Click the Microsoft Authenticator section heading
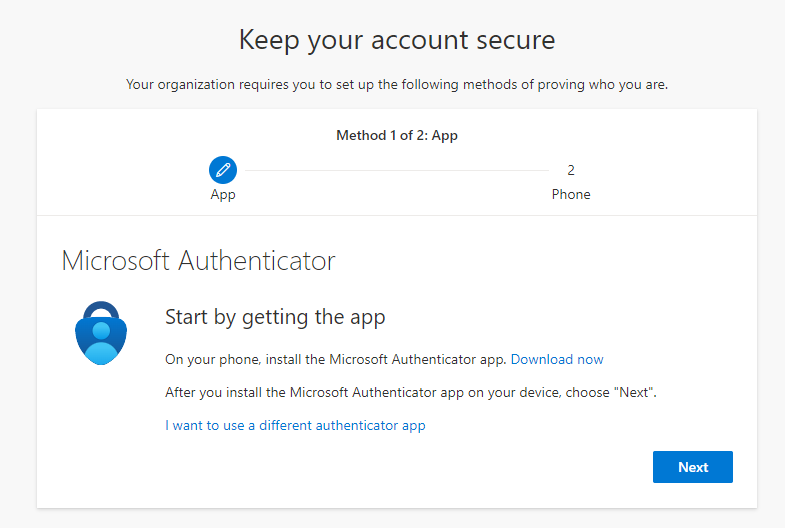The image size is (785, 528). point(198,261)
